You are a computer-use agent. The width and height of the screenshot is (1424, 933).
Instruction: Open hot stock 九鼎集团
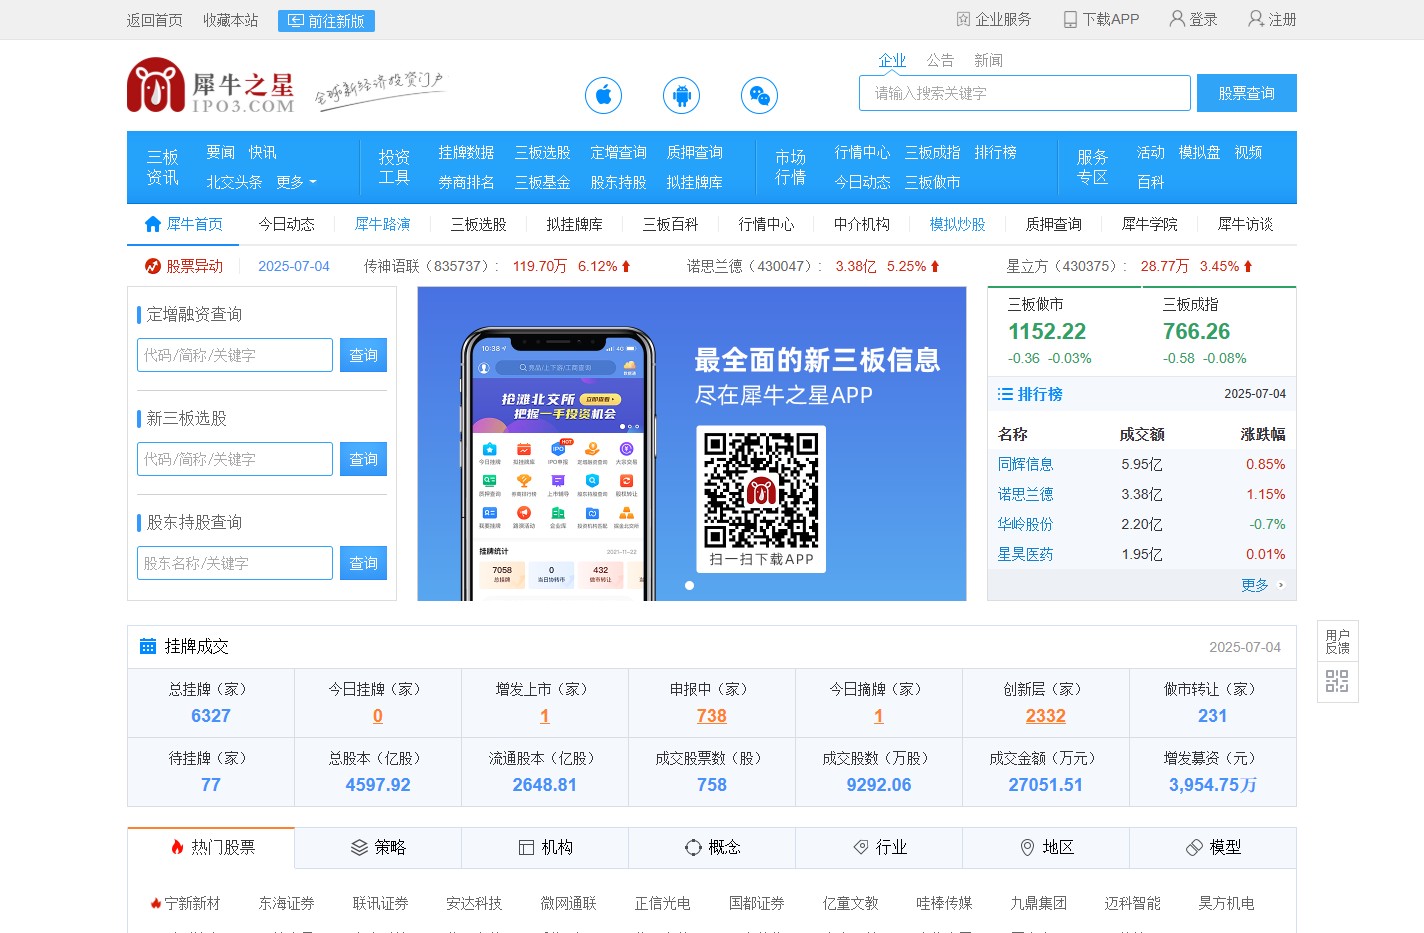(x=1039, y=903)
